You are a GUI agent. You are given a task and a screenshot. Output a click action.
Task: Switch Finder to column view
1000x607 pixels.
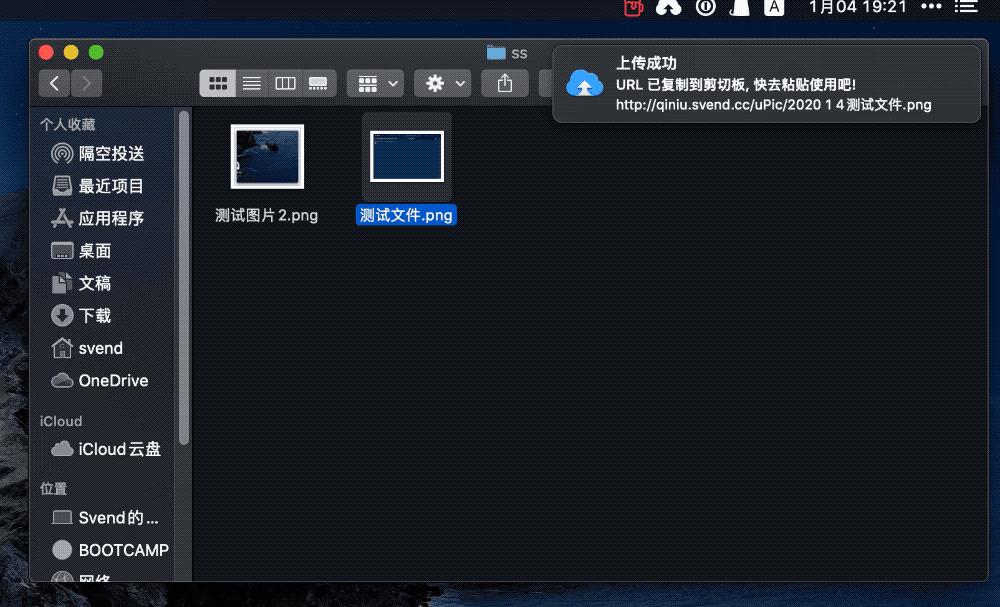click(285, 83)
